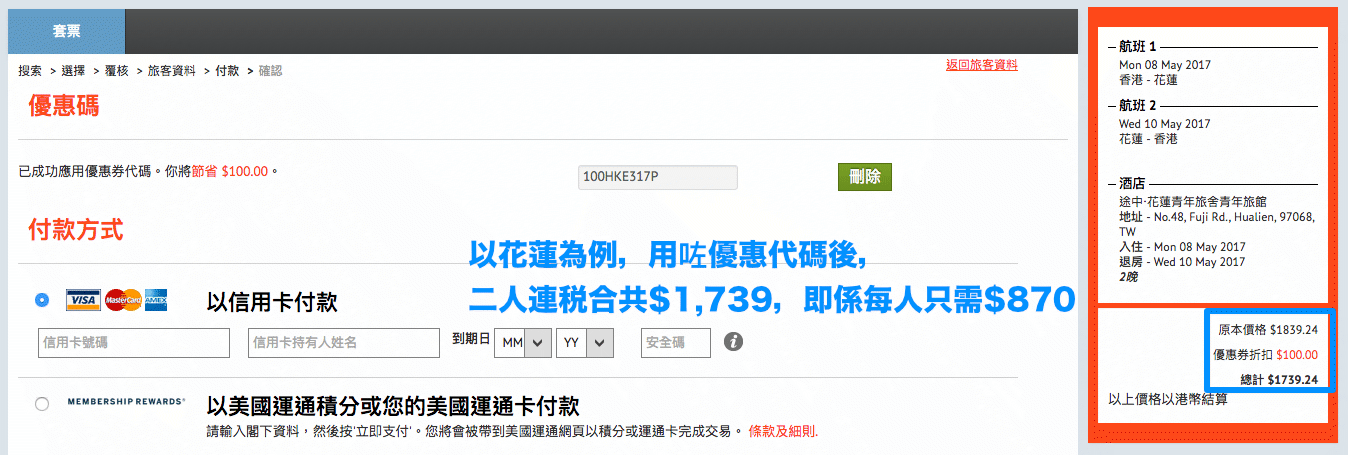Click the Membership Rewards logo
This screenshot has width=1348, height=455.
pos(126,401)
